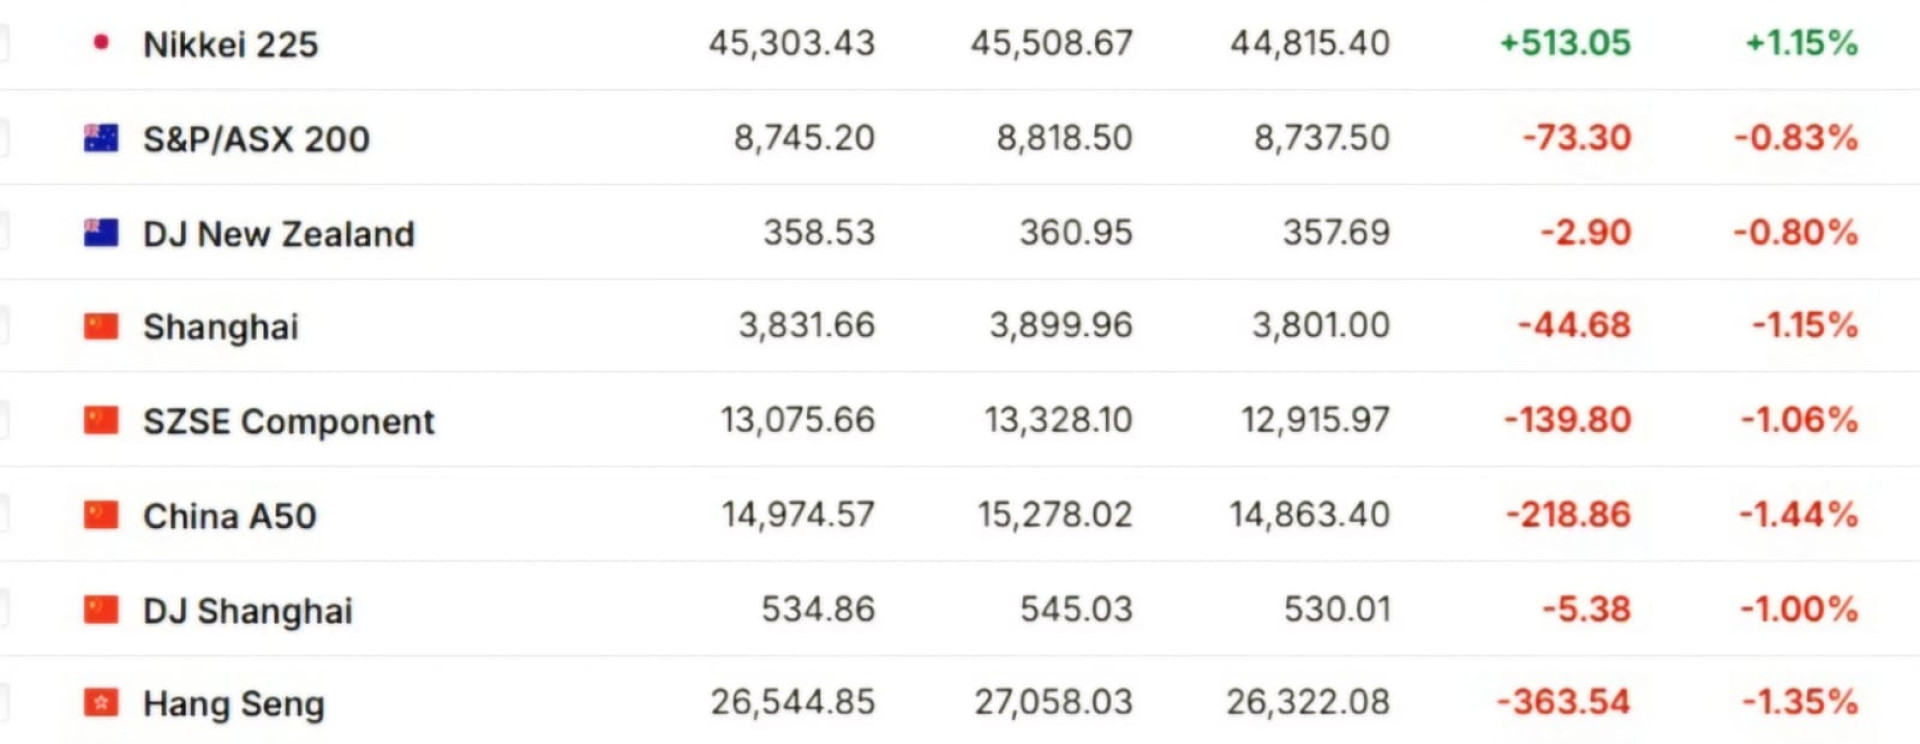Viewport: 1920px width, 744px height.
Task: Click the flag icon beside DJ Shanghai
Action: (101, 610)
